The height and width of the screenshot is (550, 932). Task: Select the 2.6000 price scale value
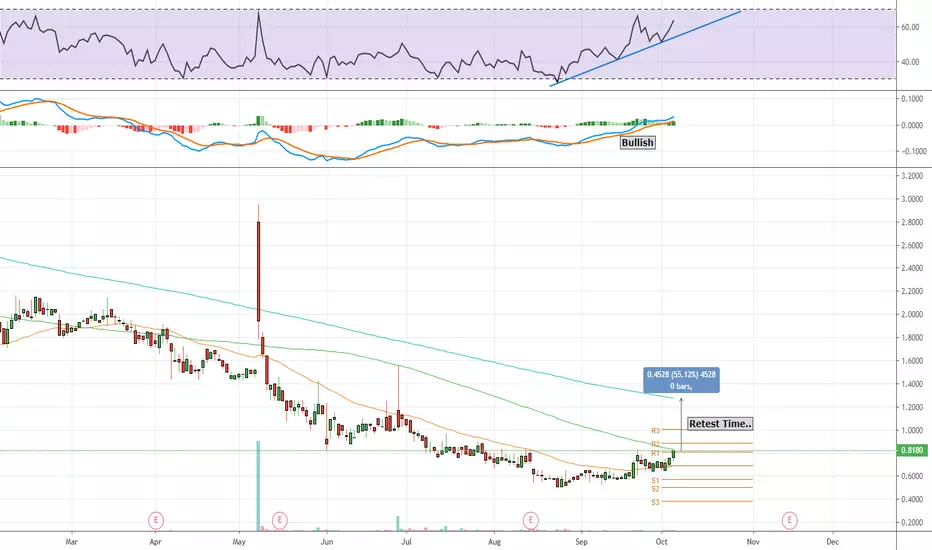(x=912, y=246)
